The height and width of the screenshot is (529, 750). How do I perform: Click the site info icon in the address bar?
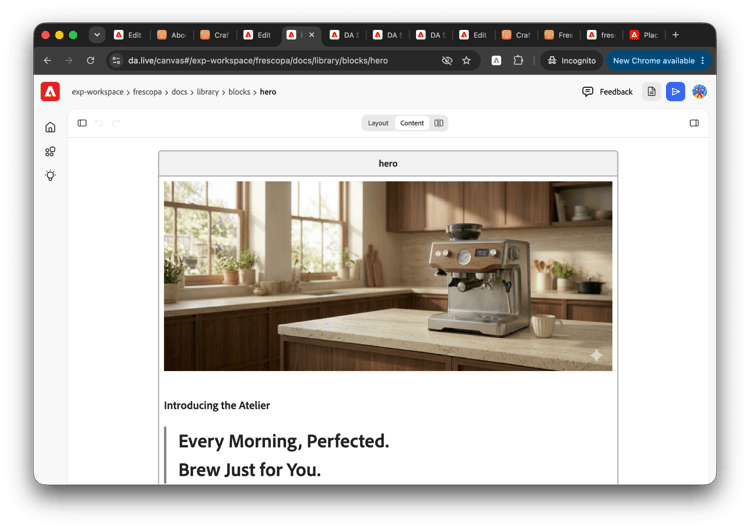click(x=116, y=60)
